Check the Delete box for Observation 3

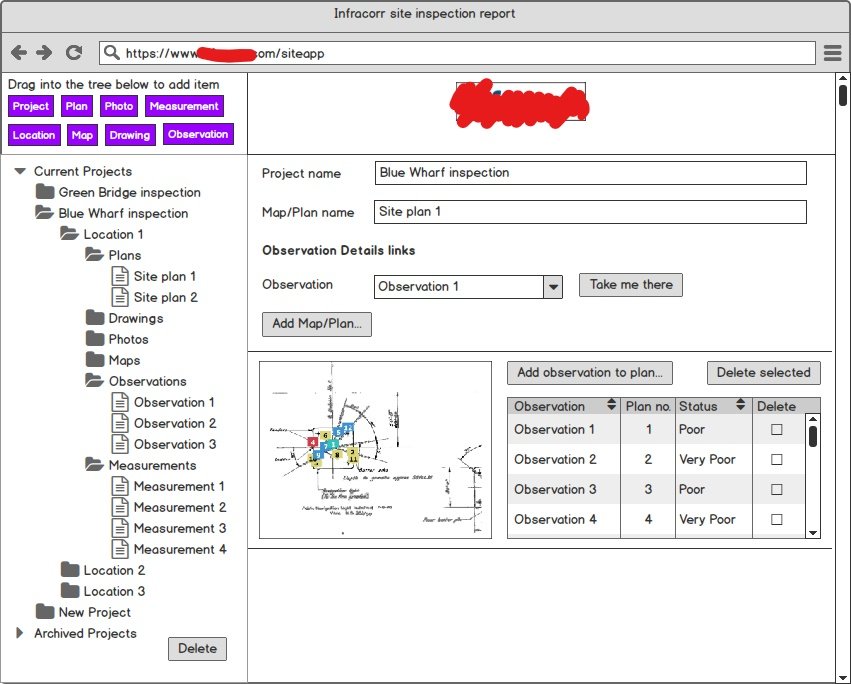pos(777,489)
